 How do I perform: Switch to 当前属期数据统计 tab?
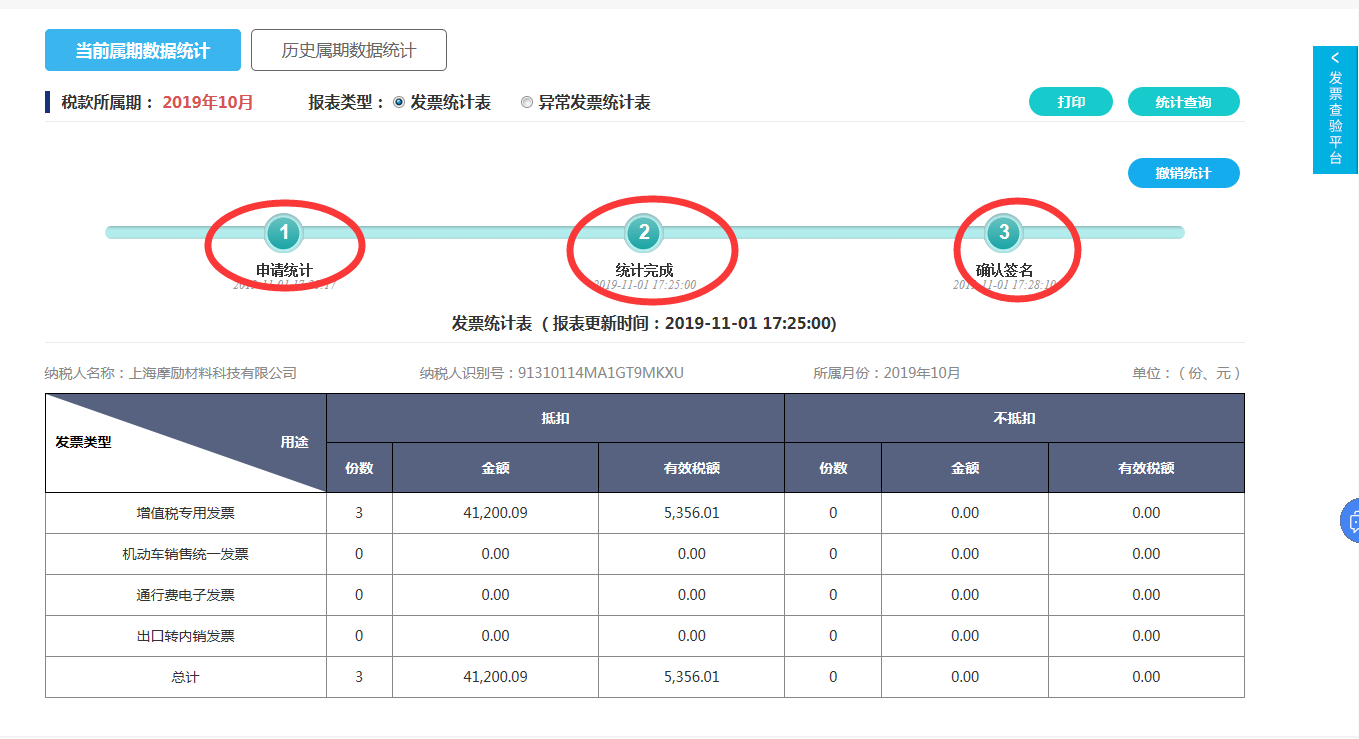click(x=143, y=50)
